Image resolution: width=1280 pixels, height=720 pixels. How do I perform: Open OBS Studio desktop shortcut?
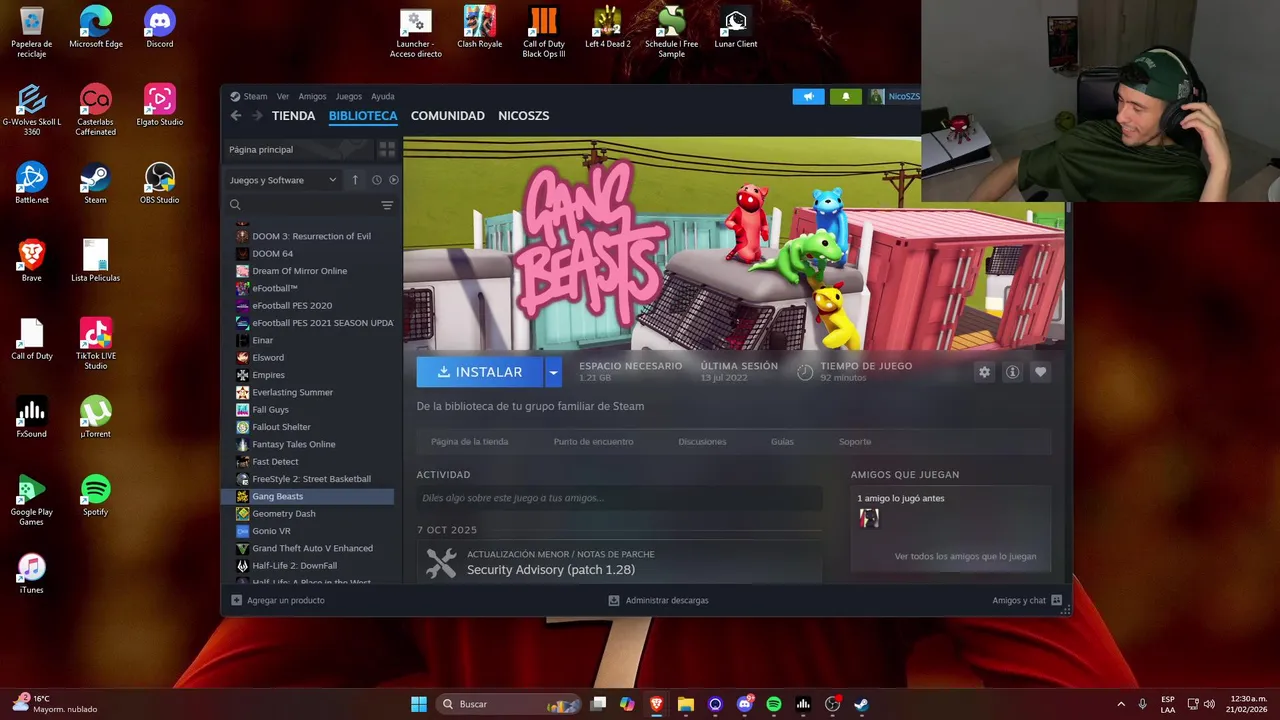[x=160, y=183]
